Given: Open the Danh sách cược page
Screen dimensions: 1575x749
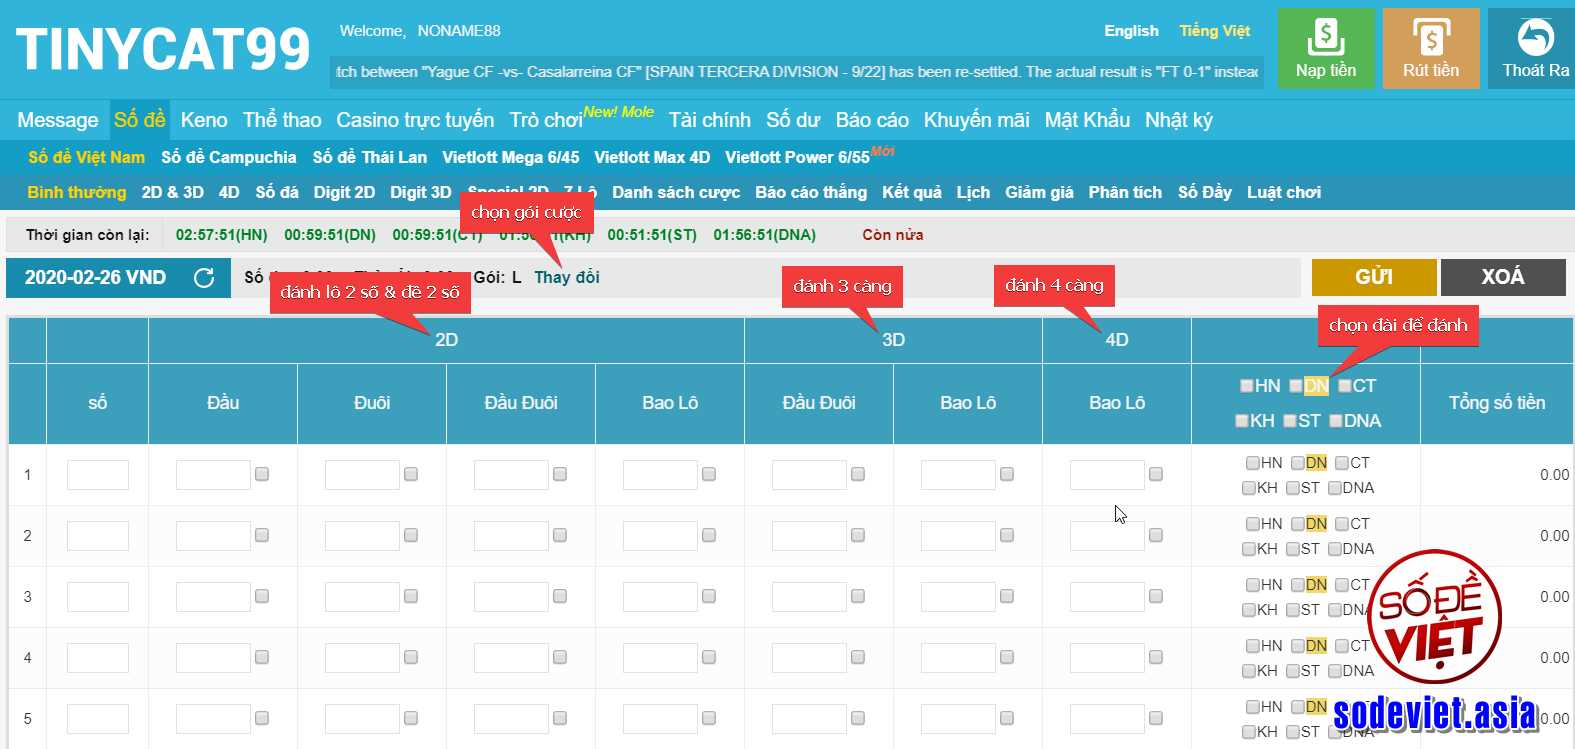Looking at the screenshot, I should tap(676, 192).
